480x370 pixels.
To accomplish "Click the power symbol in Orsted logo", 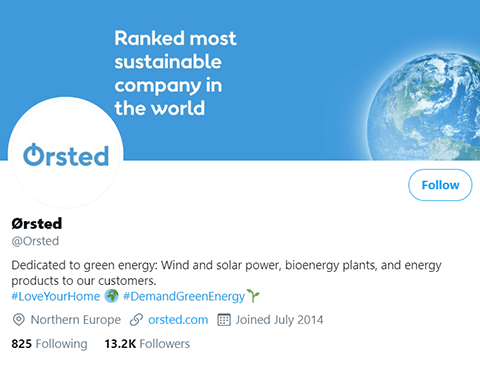I will pos(33,154).
